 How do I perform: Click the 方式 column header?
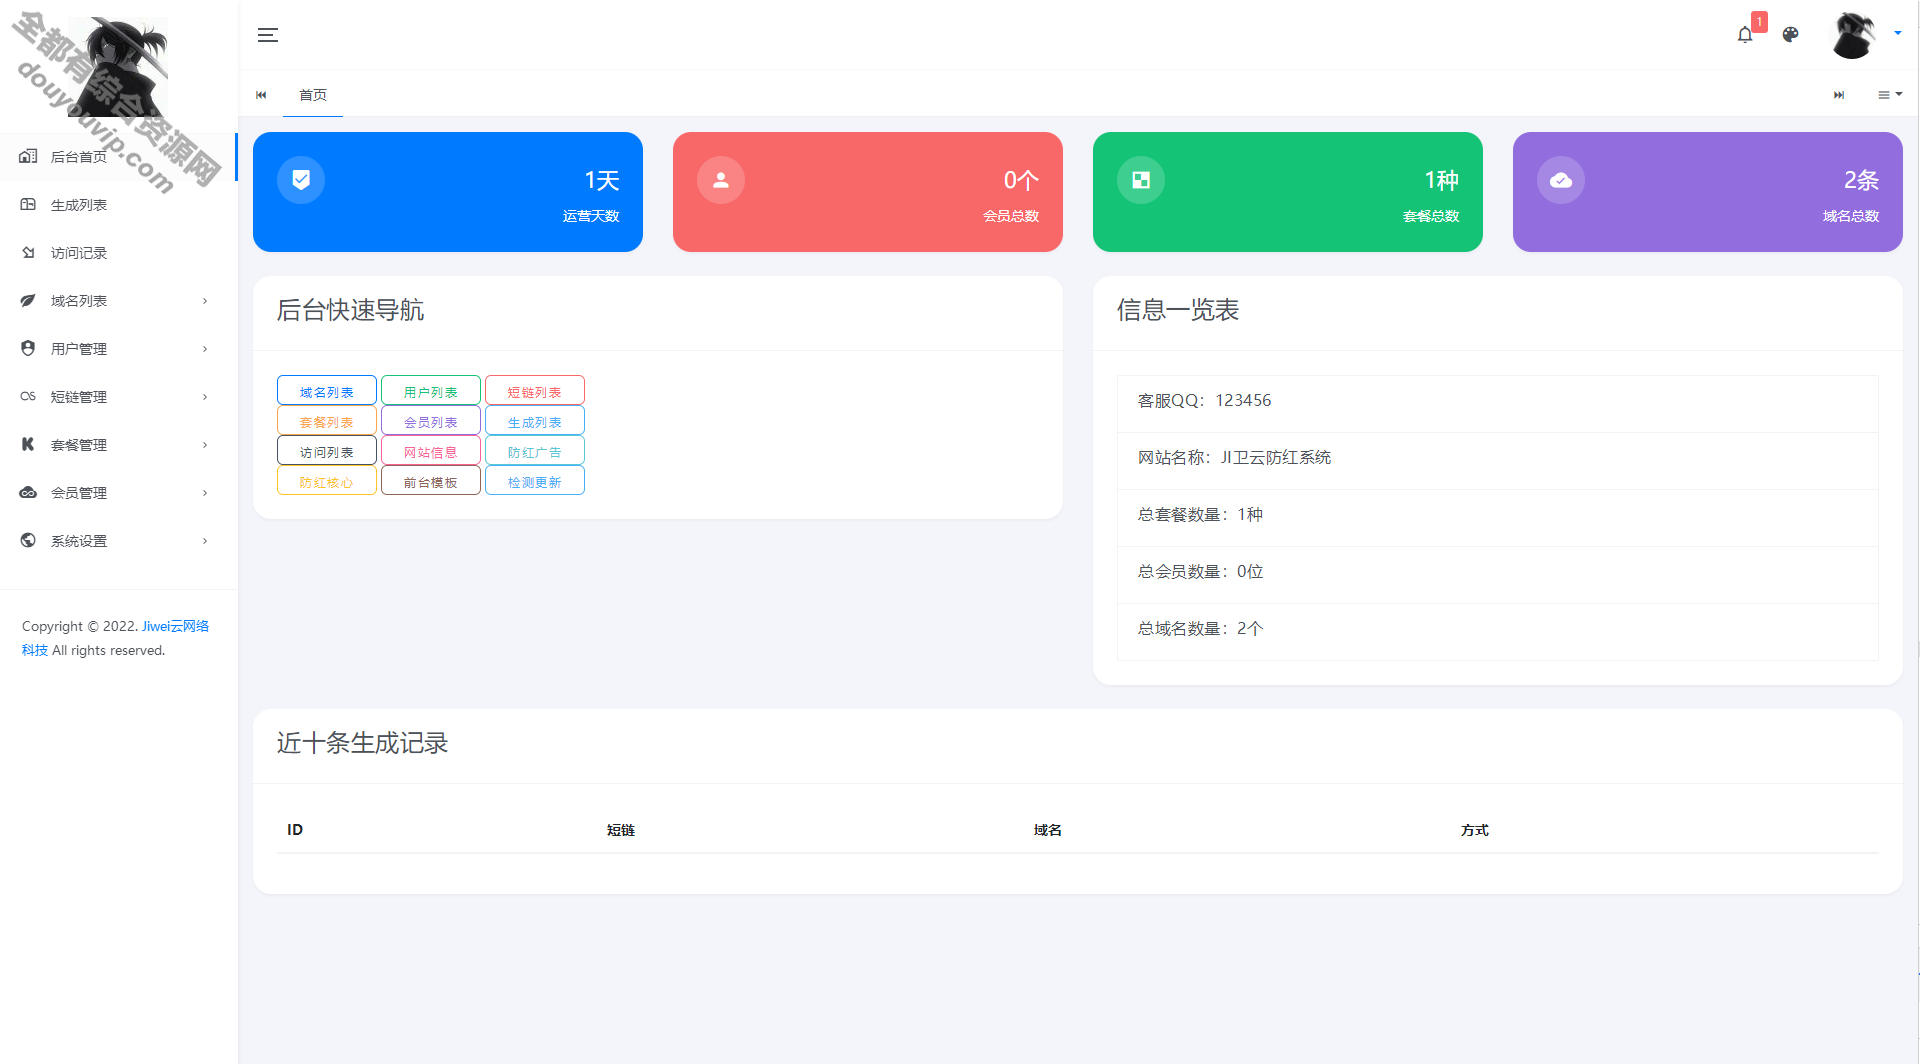pyautogui.click(x=1475, y=830)
